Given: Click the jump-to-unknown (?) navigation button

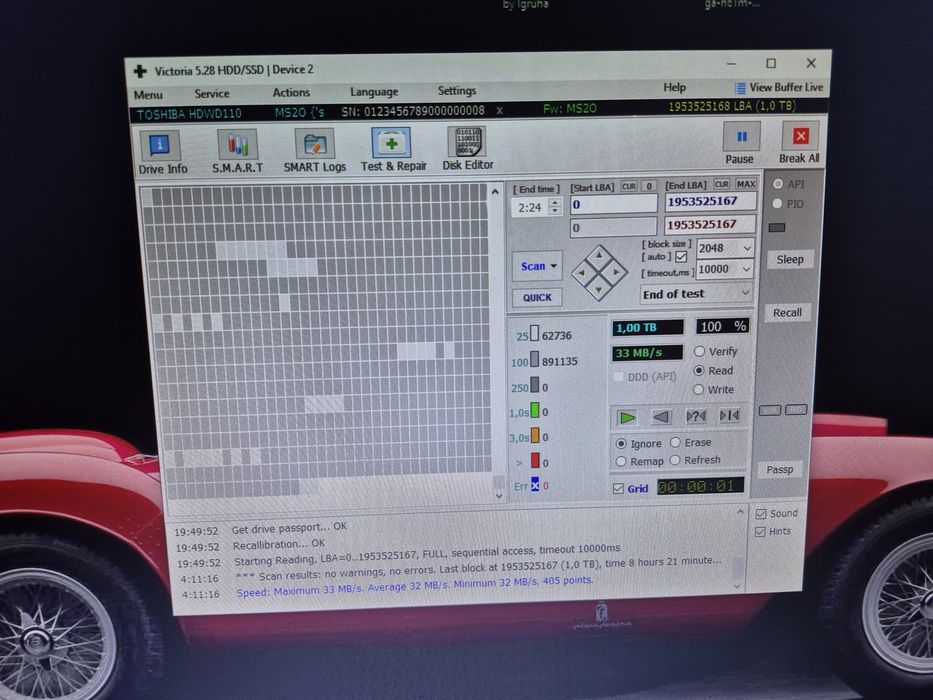Looking at the screenshot, I should pyautogui.click(x=696, y=416).
